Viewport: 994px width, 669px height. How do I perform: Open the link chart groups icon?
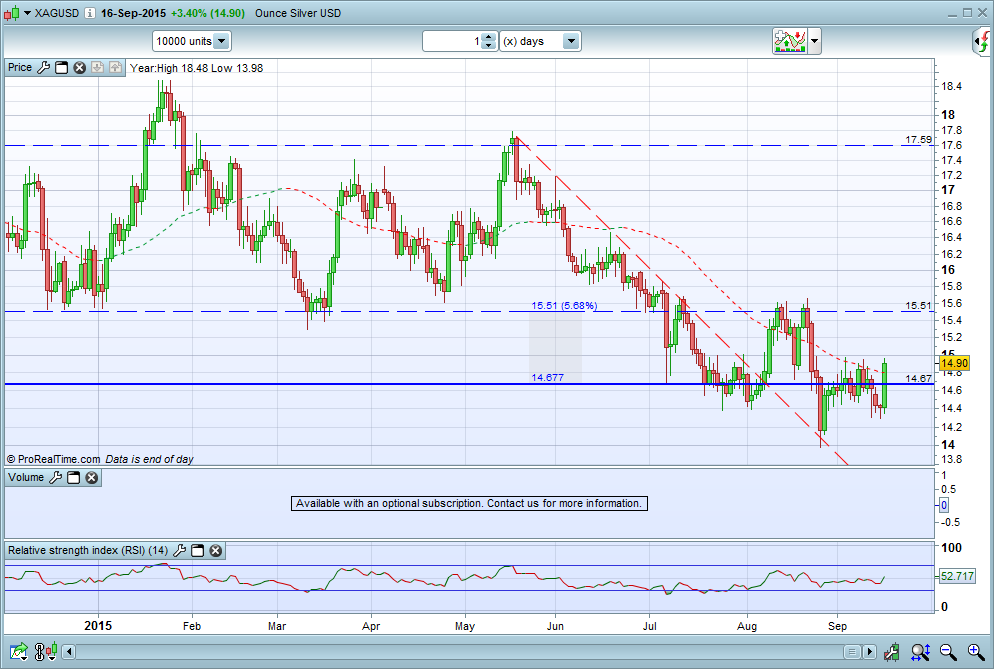46,651
